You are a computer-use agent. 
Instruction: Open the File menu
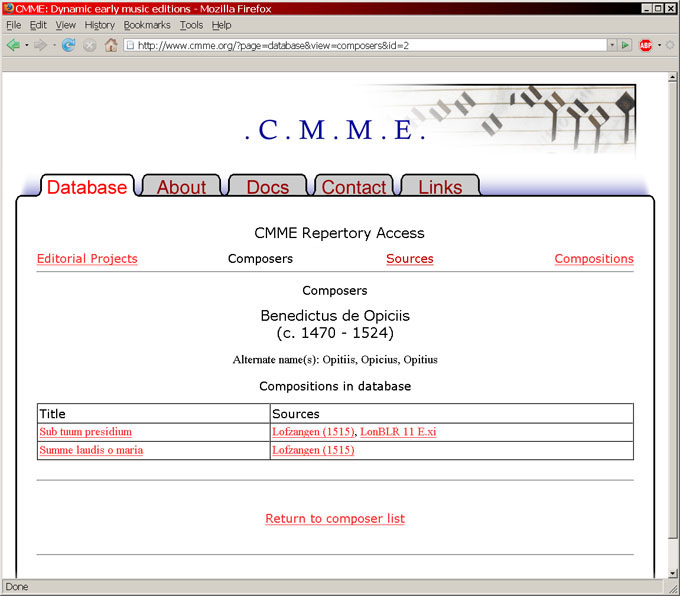[13, 25]
